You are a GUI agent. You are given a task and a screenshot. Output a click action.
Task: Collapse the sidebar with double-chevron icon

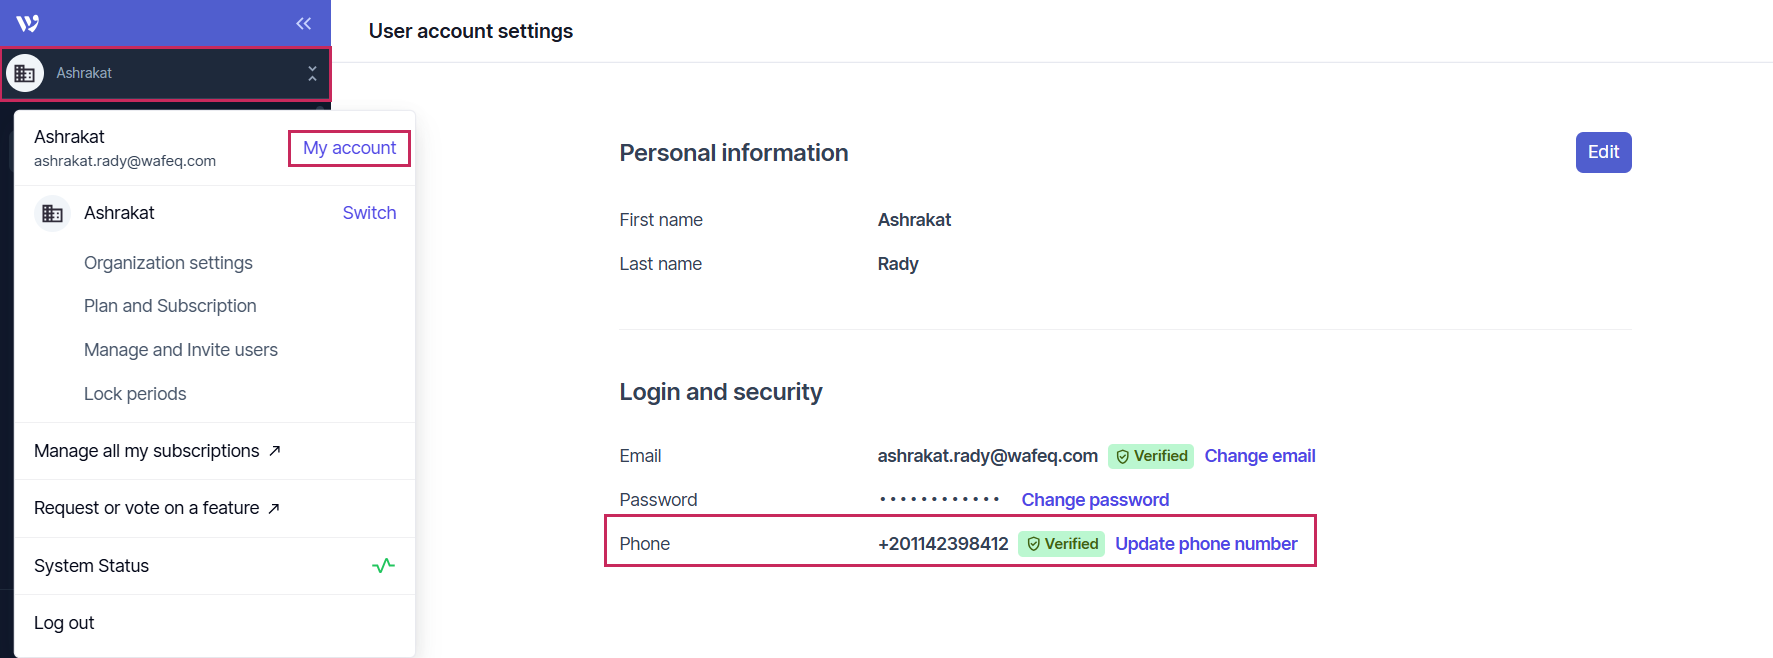tap(304, 23)
